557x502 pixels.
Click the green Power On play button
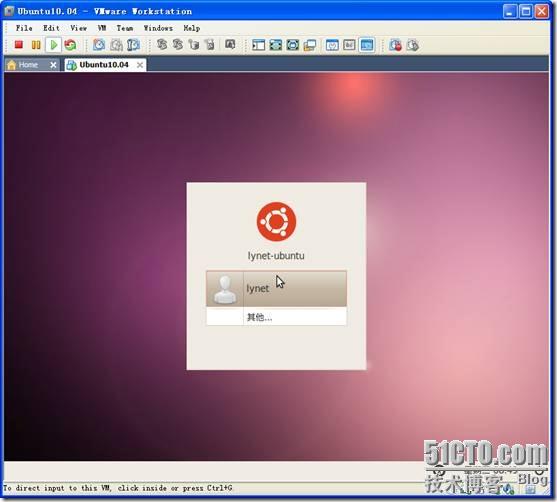pyautogui.click(x=54, y=45)
